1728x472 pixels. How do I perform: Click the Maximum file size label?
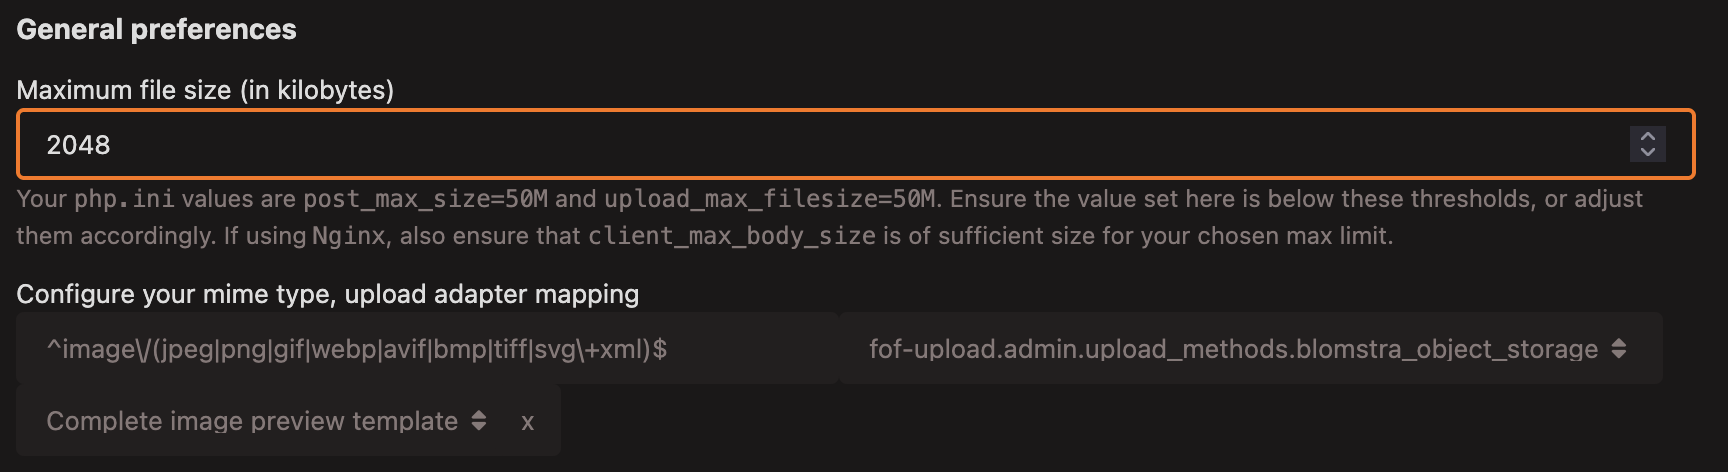click(x=205, y=90)
